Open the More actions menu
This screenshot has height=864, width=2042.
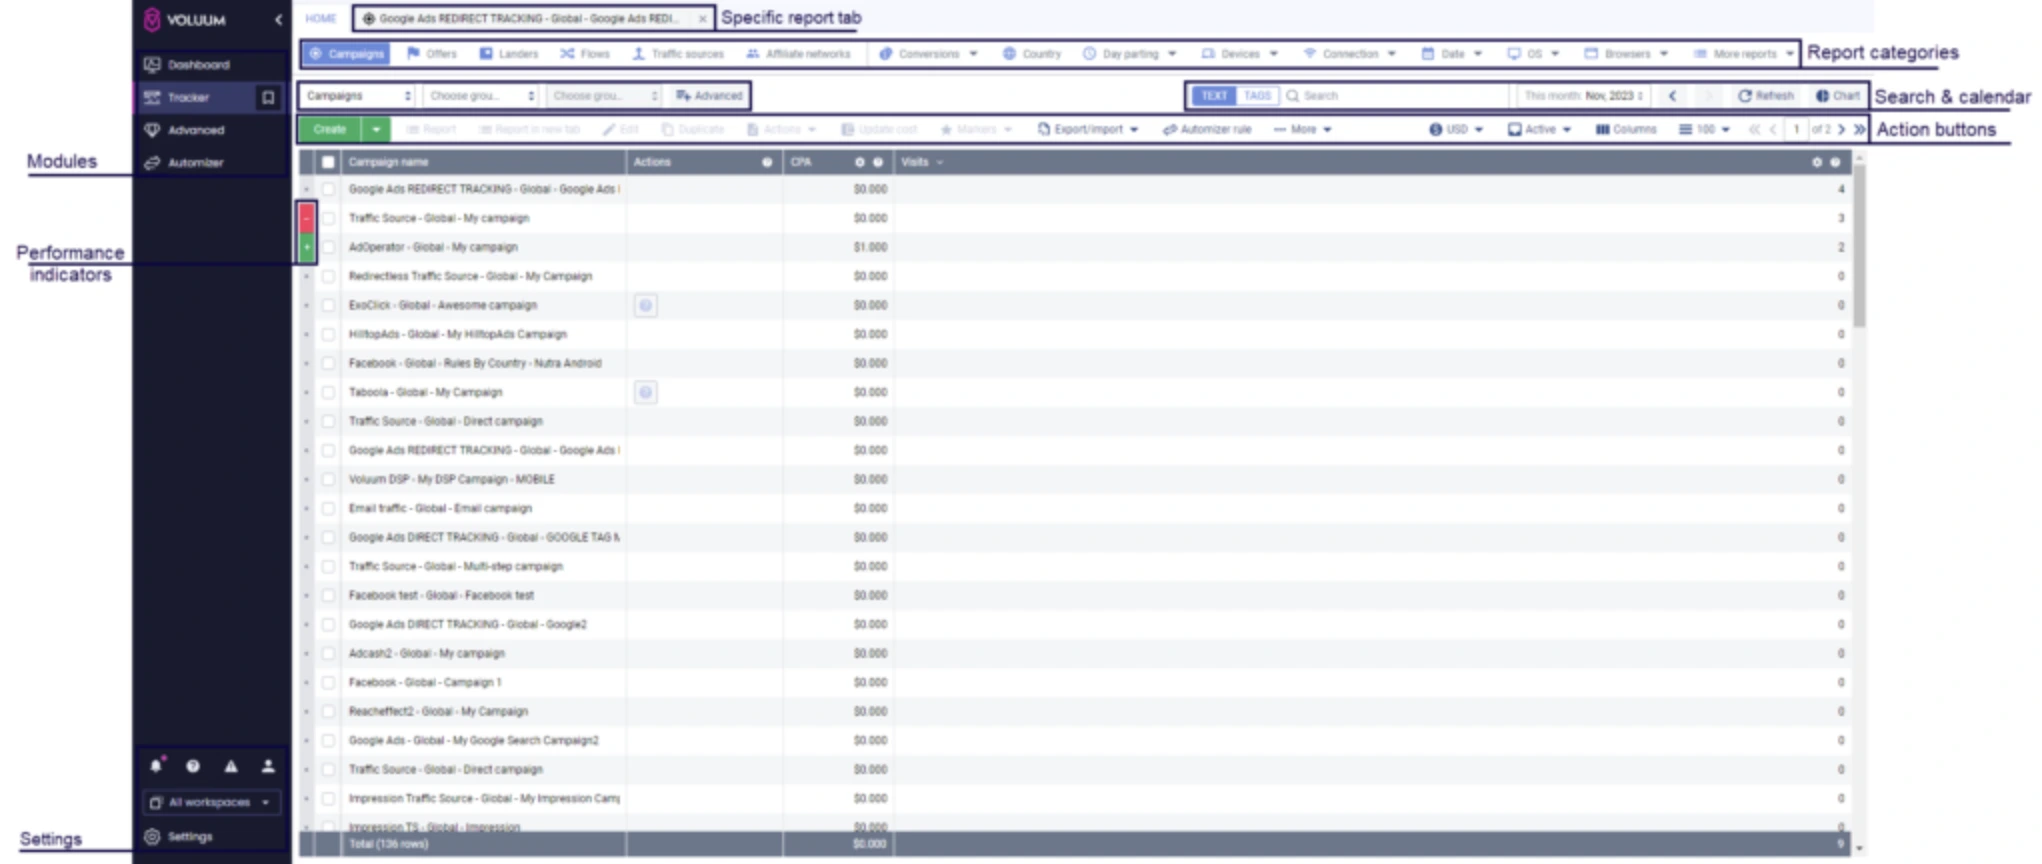(x=1302, y=130)
